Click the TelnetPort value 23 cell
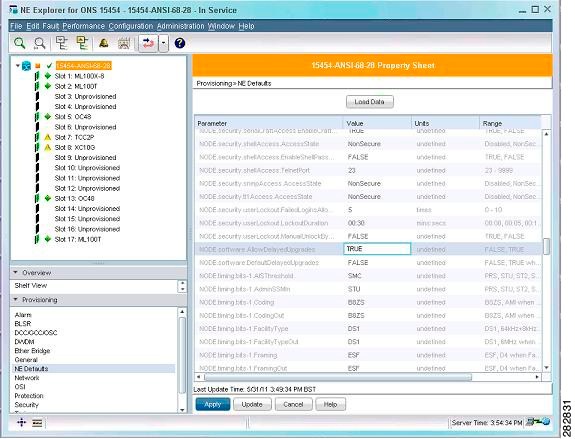This screenshot has height=439, width=575. (x=377, y=171)
